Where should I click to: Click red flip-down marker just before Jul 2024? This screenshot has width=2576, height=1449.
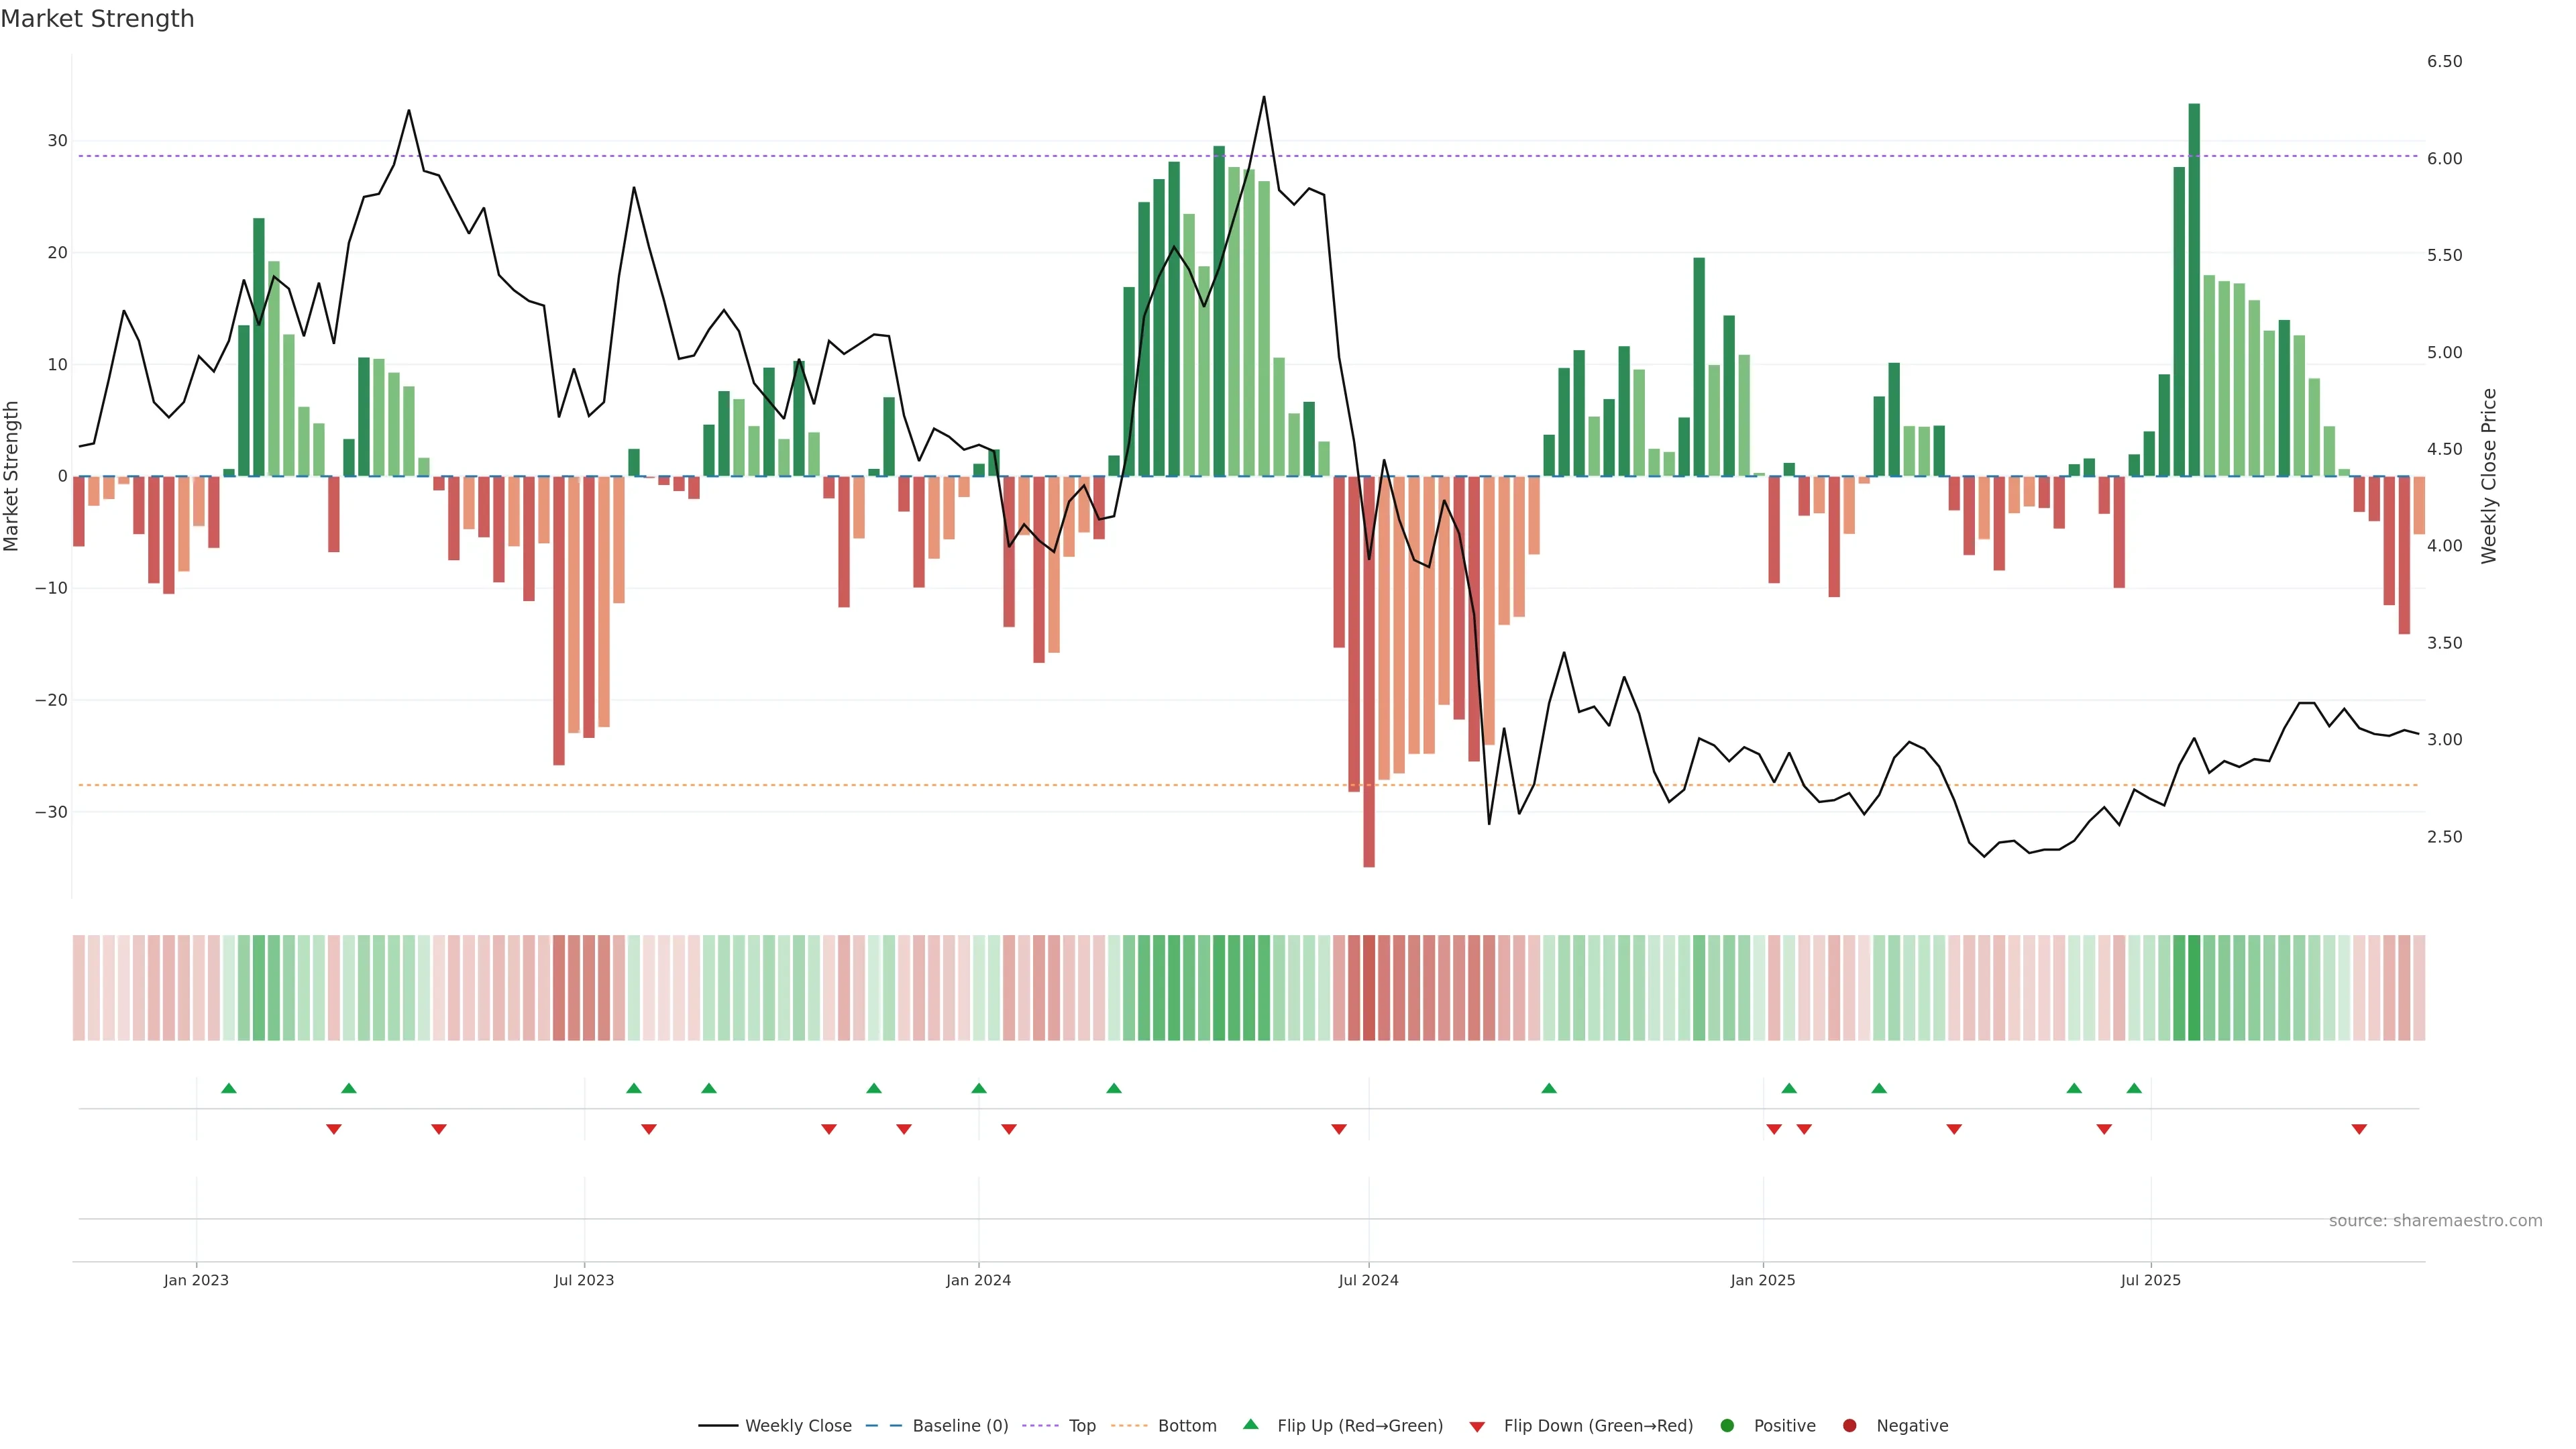[1339, 1129]
